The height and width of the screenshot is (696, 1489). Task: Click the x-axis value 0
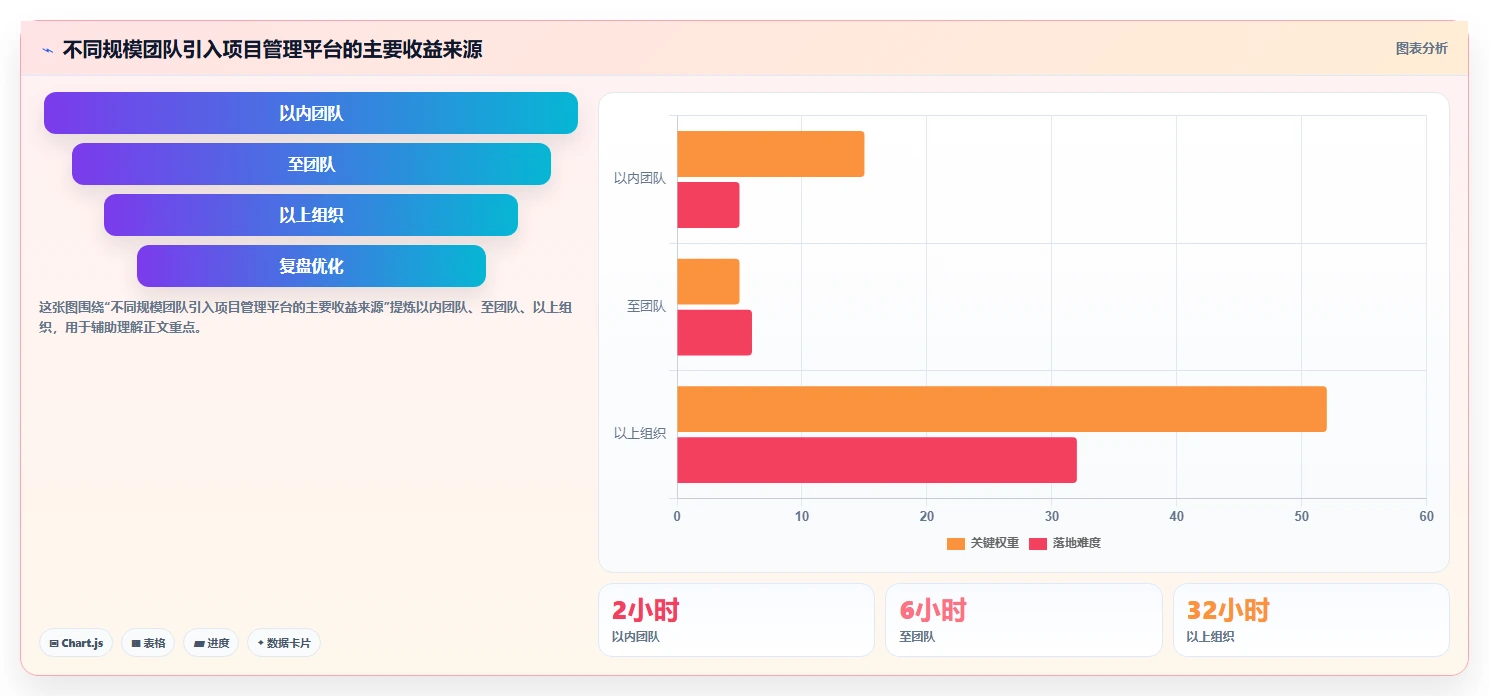(x=677, y=517)
